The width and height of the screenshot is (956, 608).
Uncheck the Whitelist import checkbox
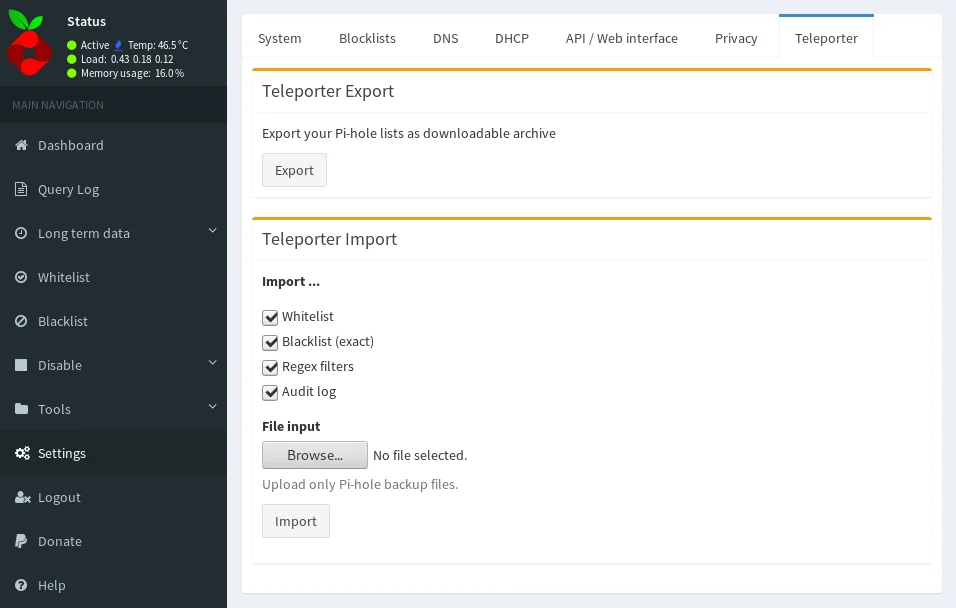click(x=270, y=317)
